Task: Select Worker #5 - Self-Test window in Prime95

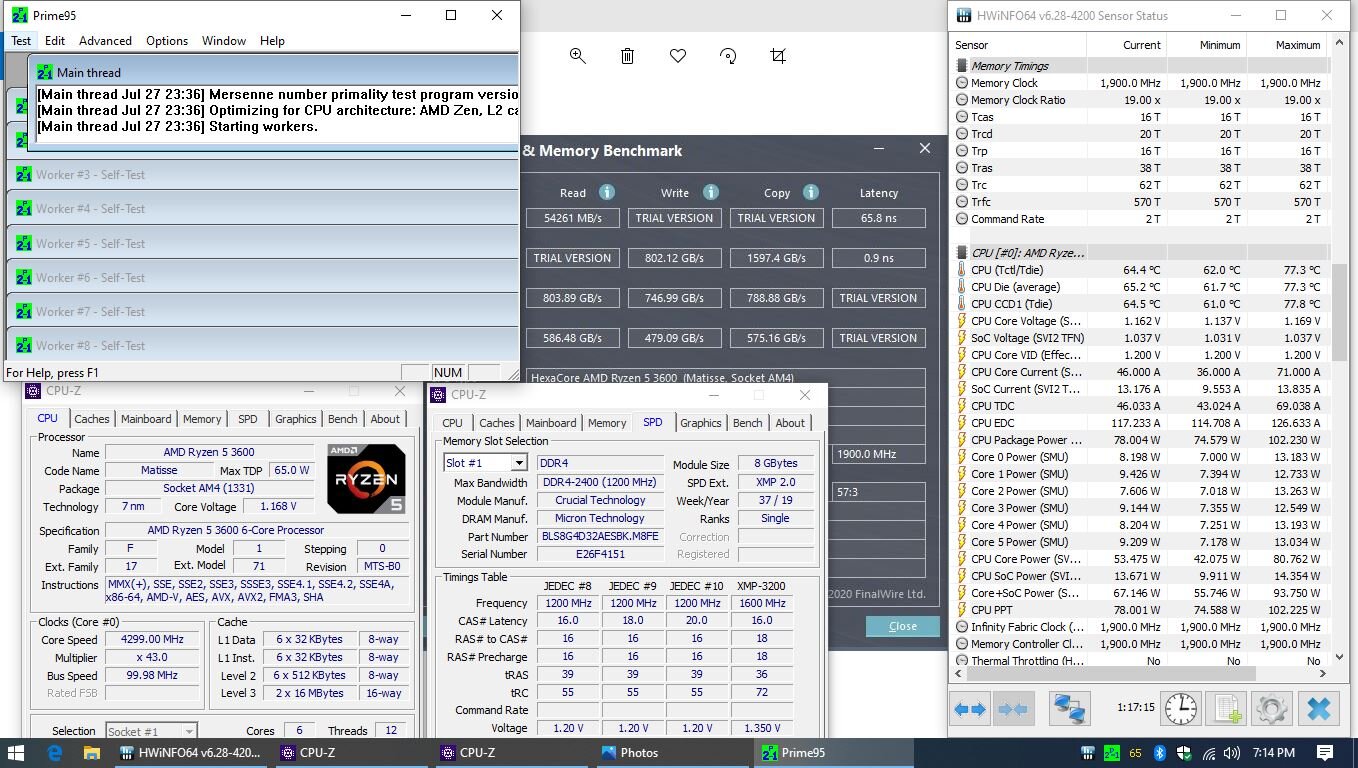Action: 261,243
